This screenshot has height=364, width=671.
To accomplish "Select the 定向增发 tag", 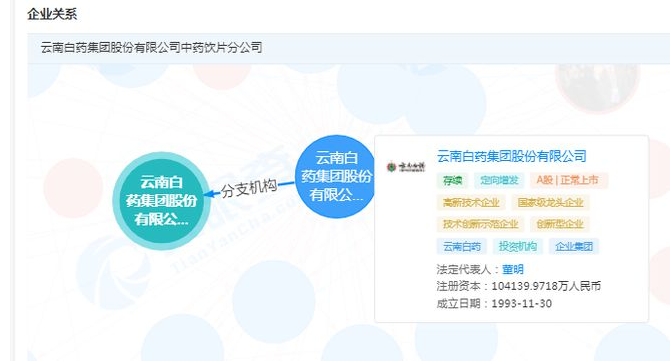I will click(499, 180).
